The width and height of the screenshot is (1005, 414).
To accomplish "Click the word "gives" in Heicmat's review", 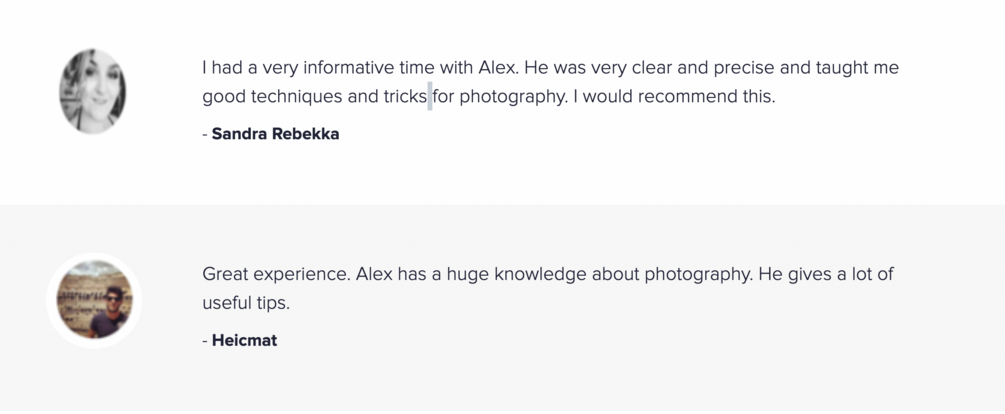I will [811, 274].
